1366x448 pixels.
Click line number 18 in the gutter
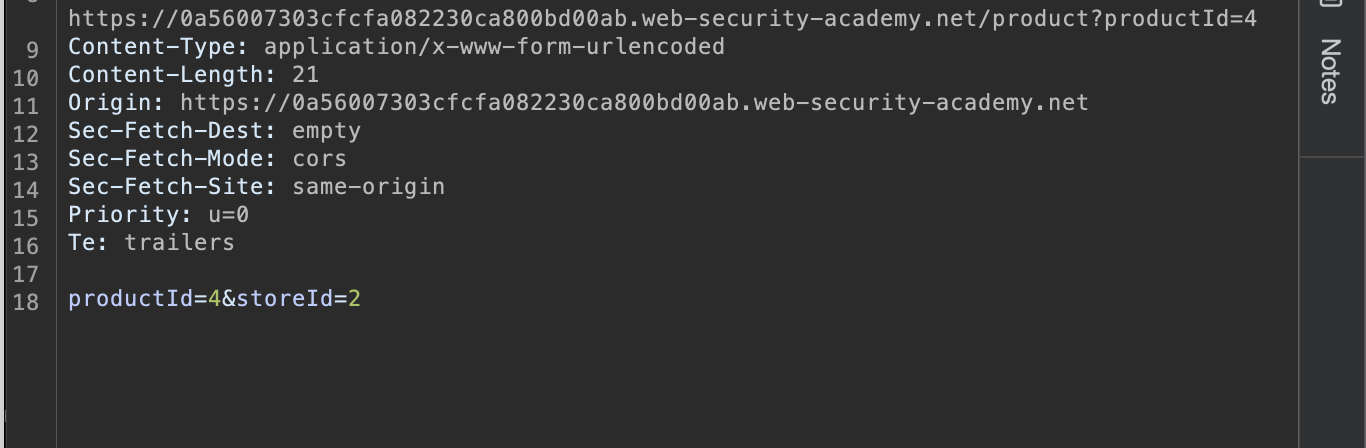point(27,302)
